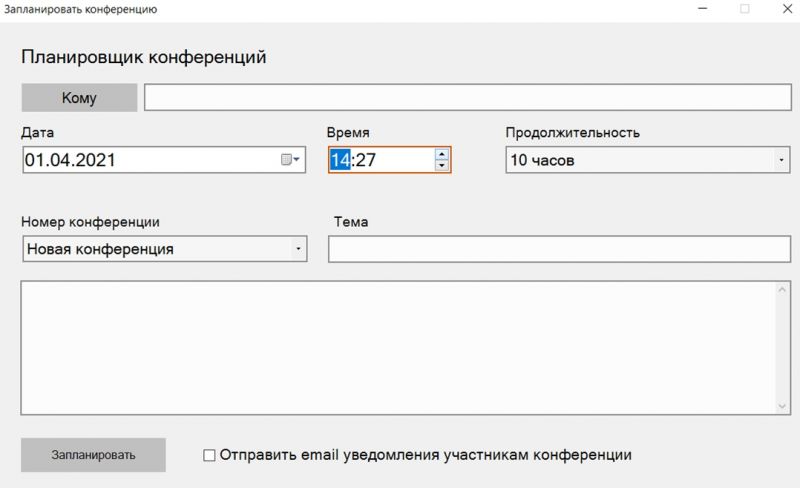The width and height of the screenshot is (800, 488).
Task: Click the Запланировать button
Action: (93, 455)
